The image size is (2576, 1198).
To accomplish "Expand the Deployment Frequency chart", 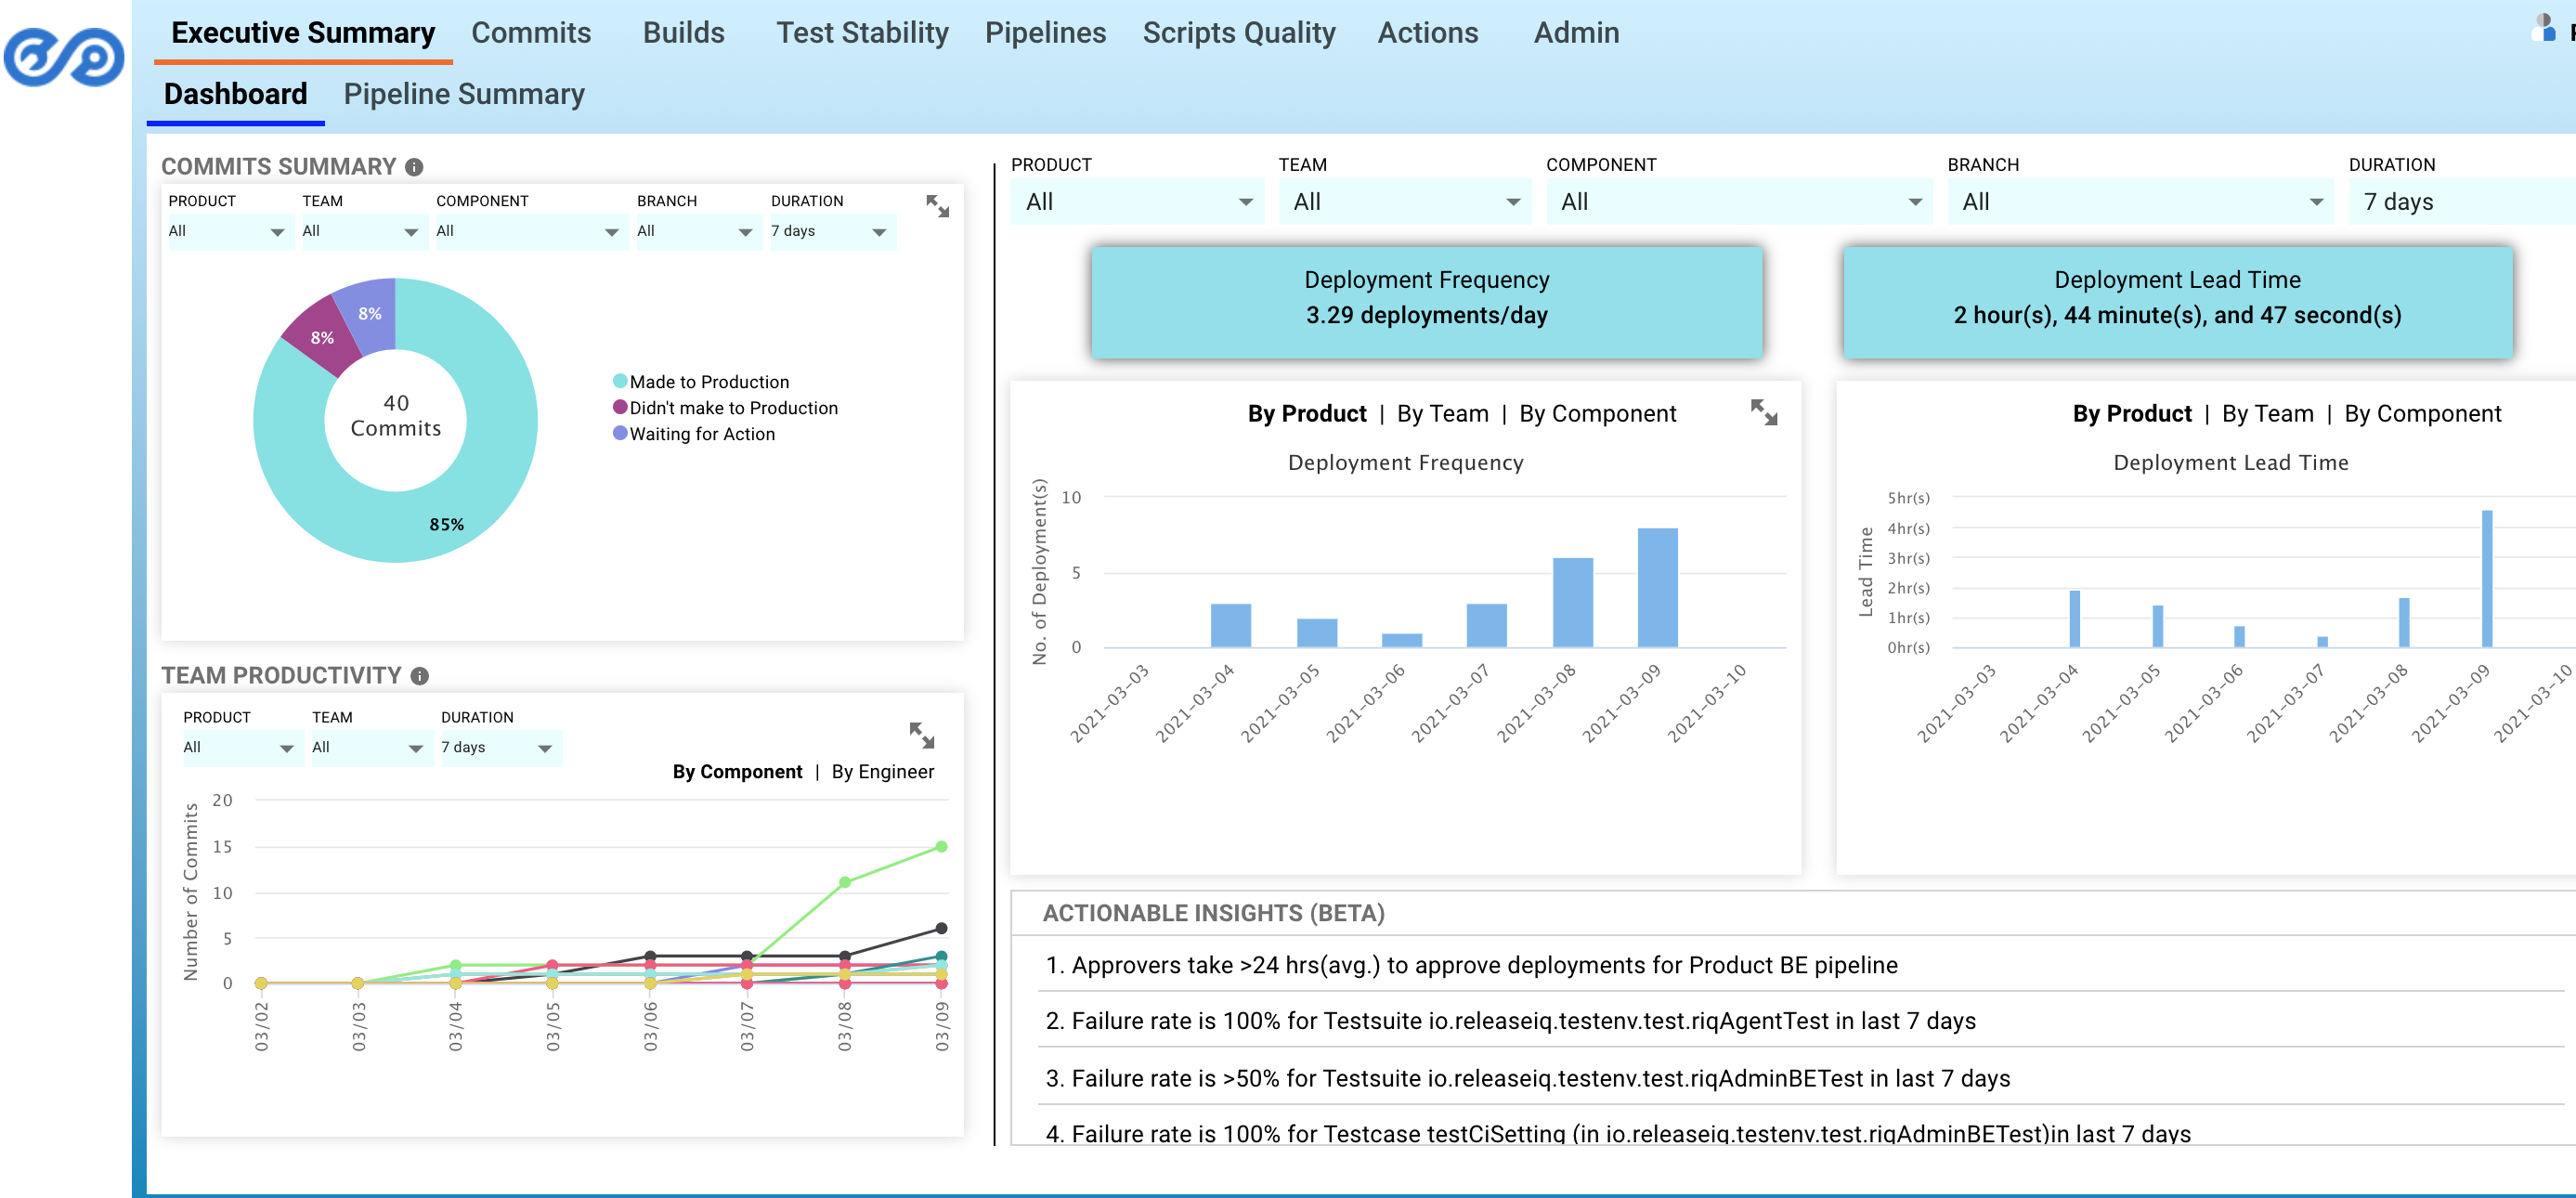I will point(1763,412).
